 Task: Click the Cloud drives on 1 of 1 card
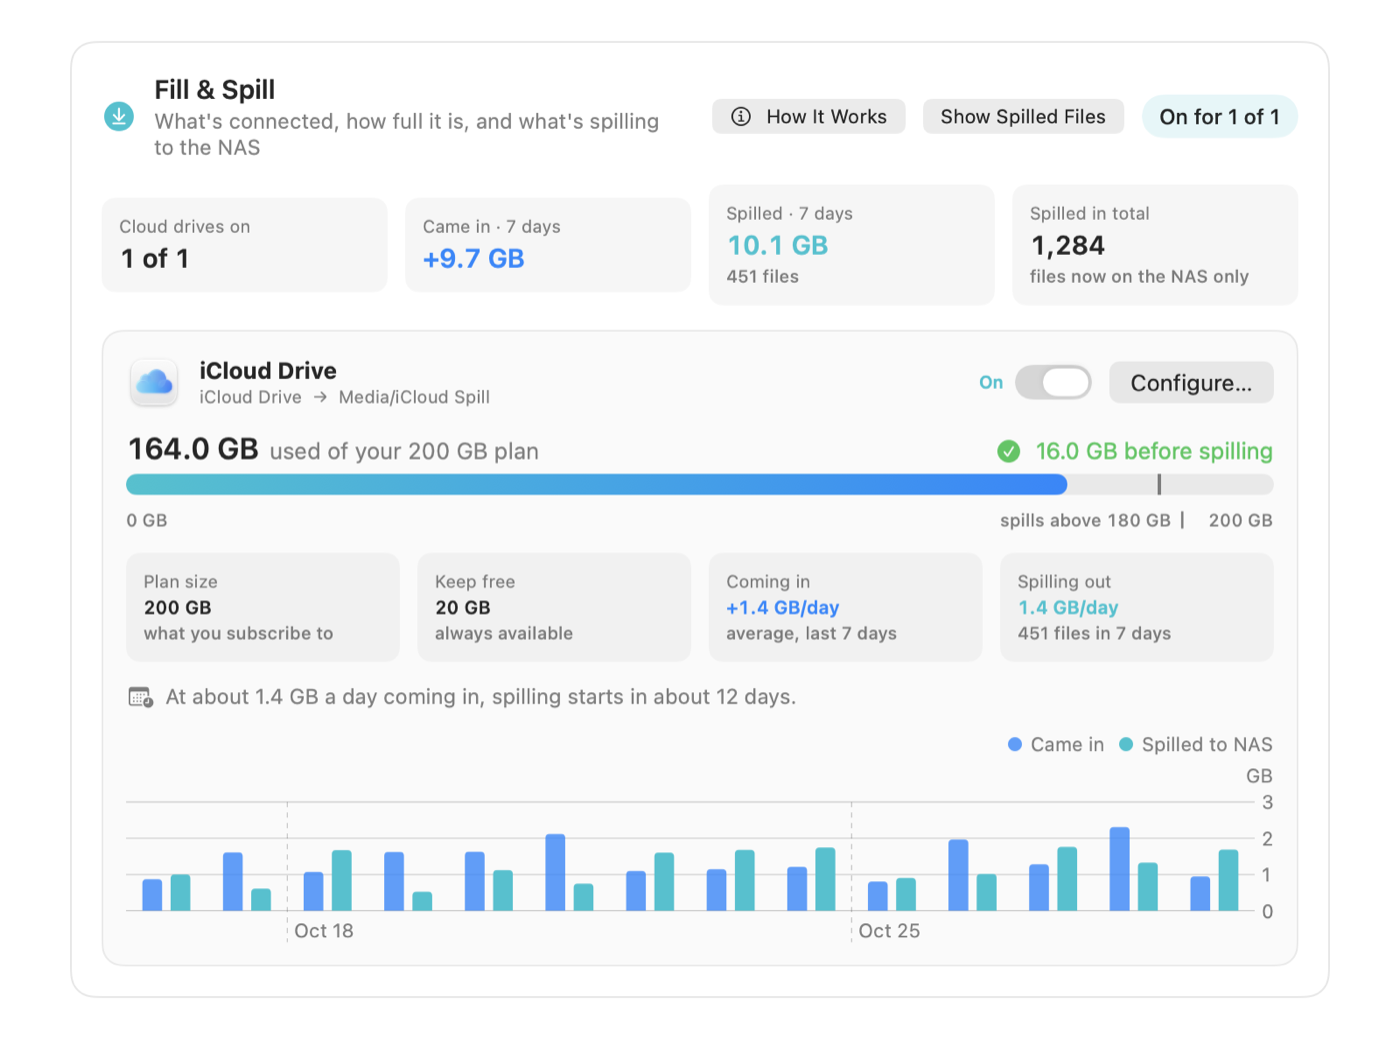point(244,244)
